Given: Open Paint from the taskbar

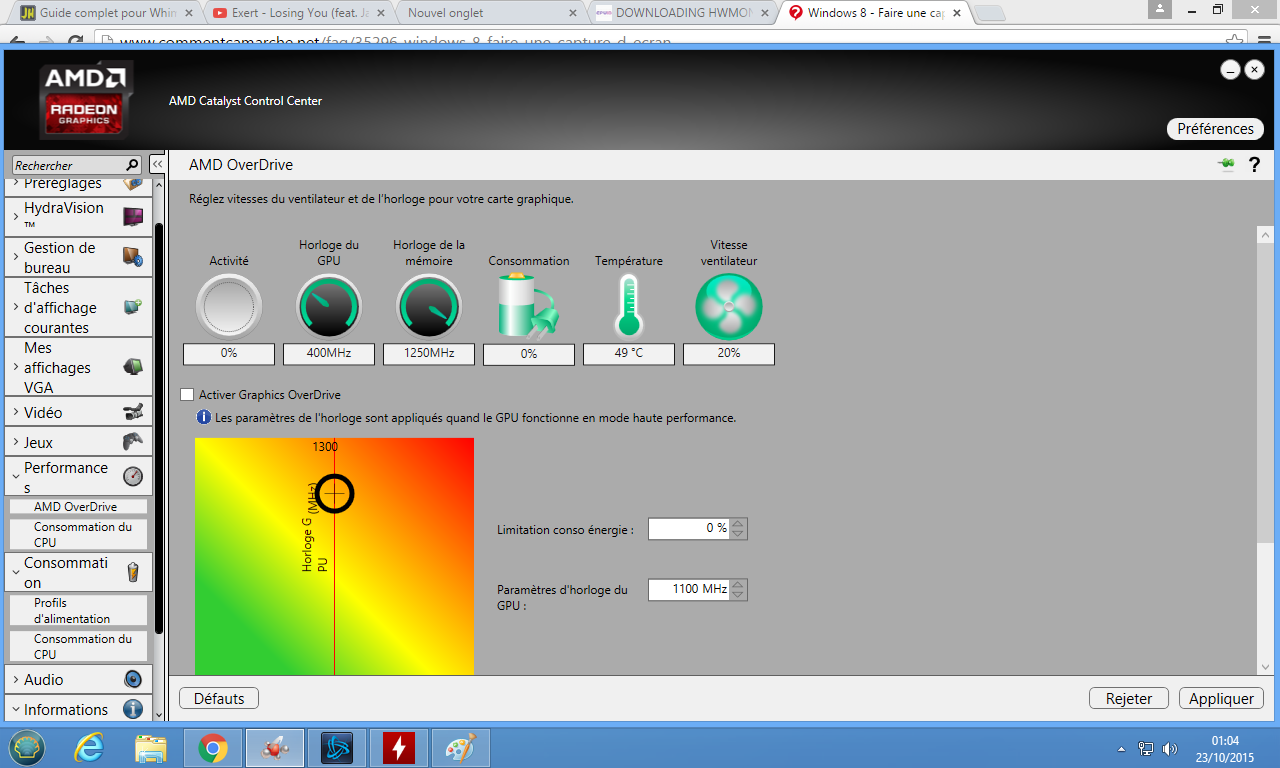Looking at the screenshot, I should click(461, 747).
